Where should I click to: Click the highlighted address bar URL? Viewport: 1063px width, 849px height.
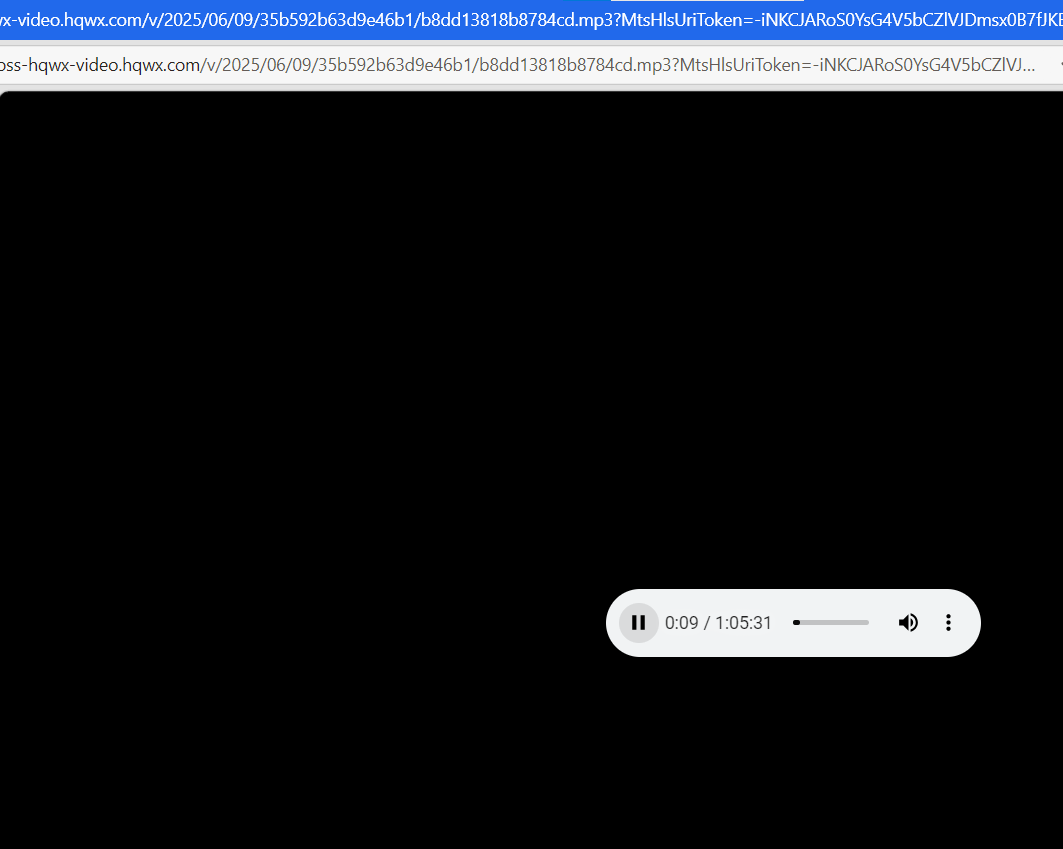532,20
